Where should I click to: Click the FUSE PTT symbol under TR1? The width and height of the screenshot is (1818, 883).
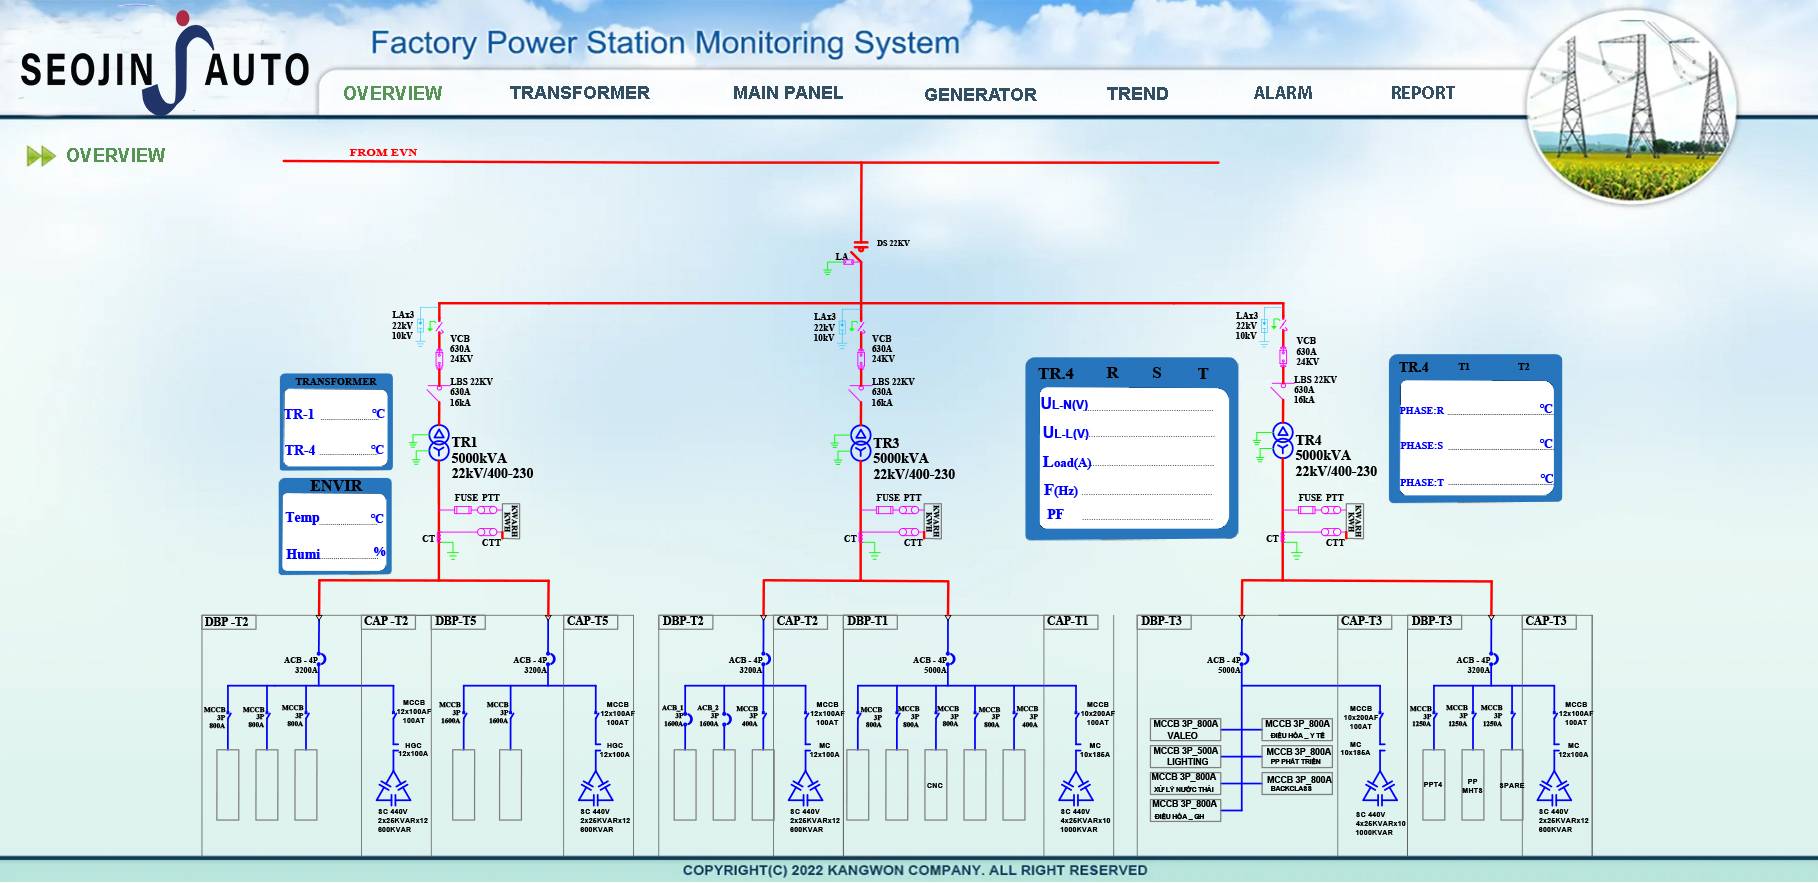coord(477,510)
